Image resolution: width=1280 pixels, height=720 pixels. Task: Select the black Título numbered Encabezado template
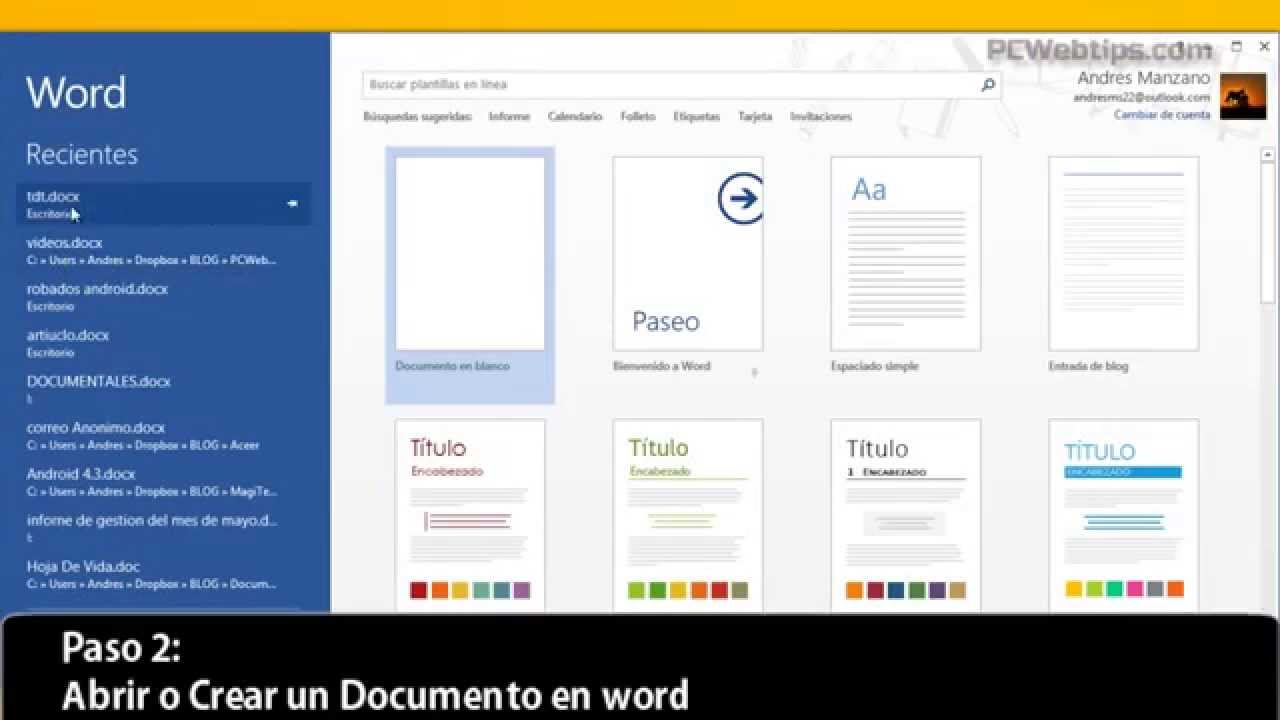906,515
